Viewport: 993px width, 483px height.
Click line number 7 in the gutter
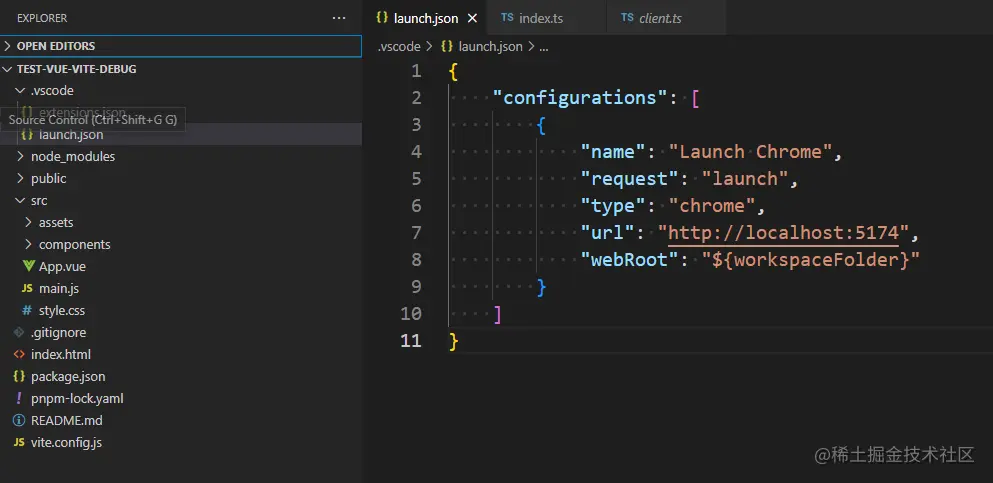click(415, 233)
